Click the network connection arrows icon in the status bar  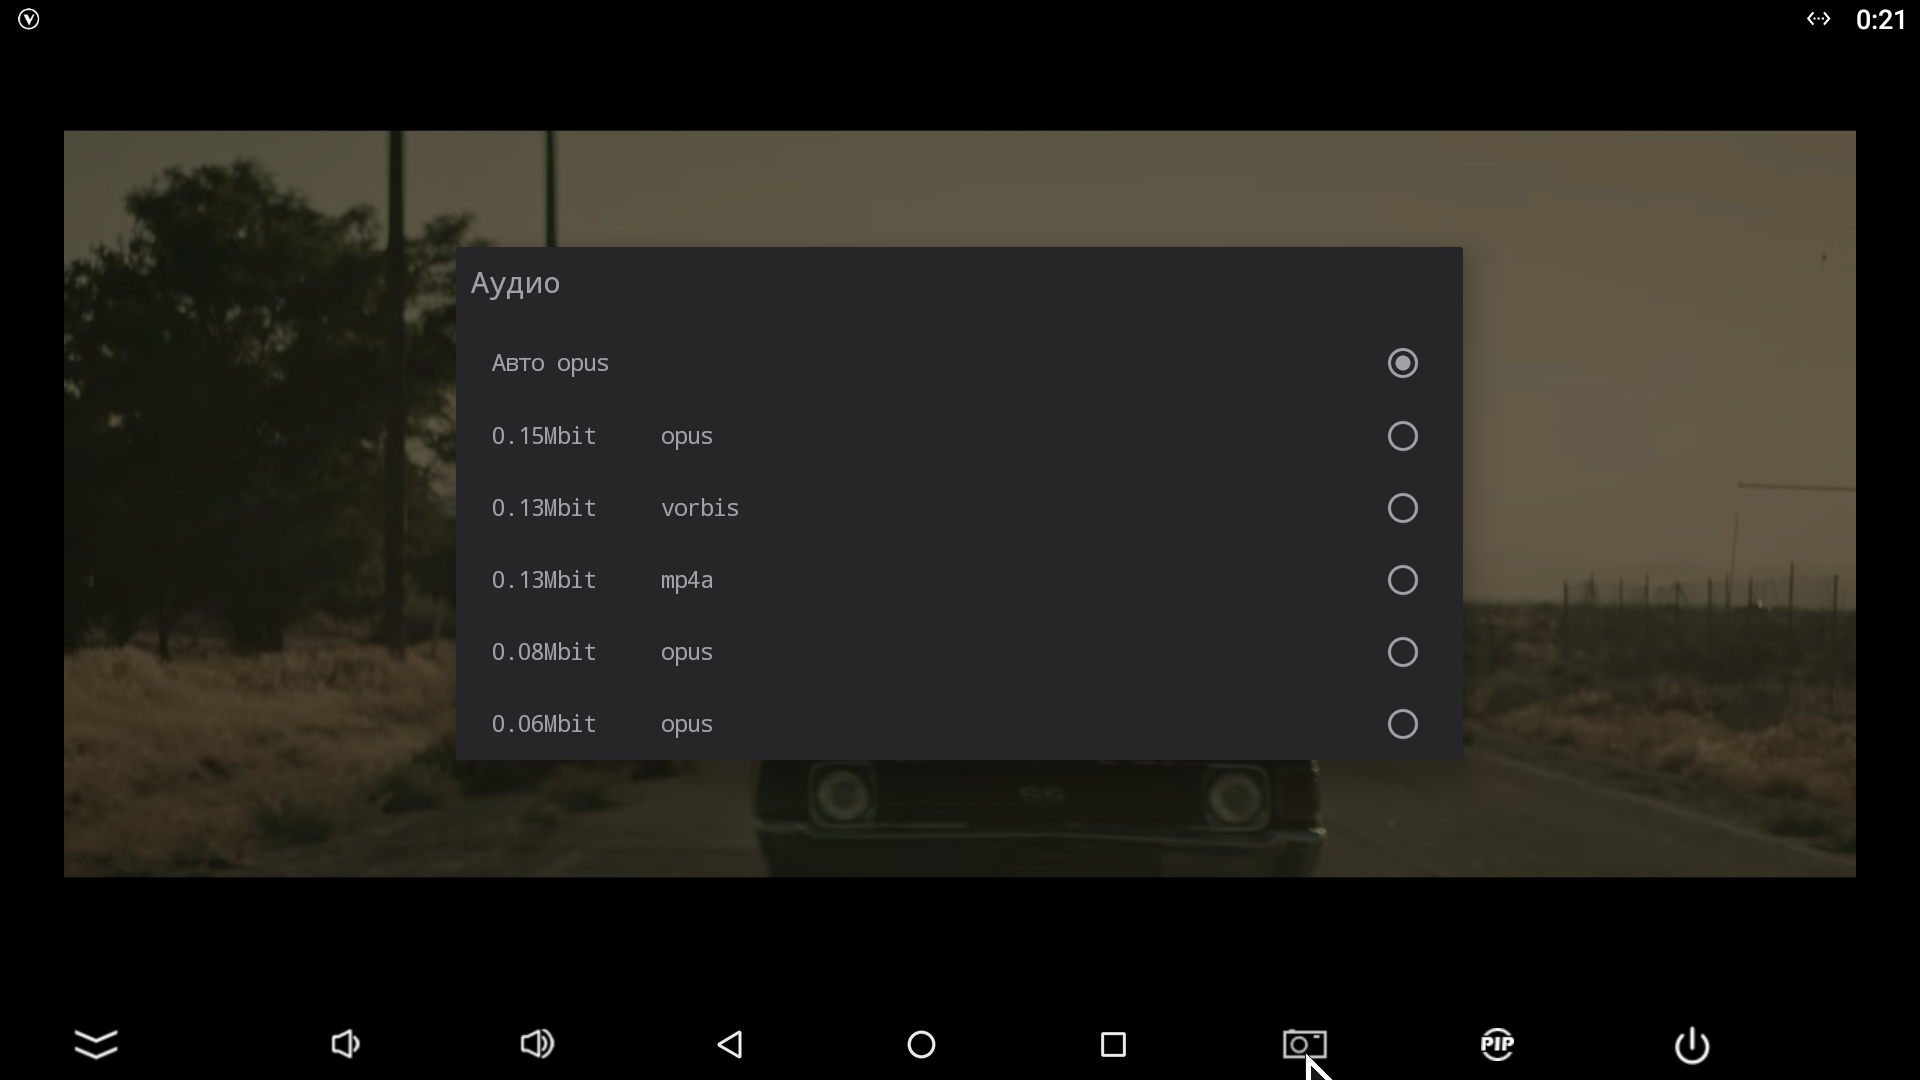[1818, 19]
